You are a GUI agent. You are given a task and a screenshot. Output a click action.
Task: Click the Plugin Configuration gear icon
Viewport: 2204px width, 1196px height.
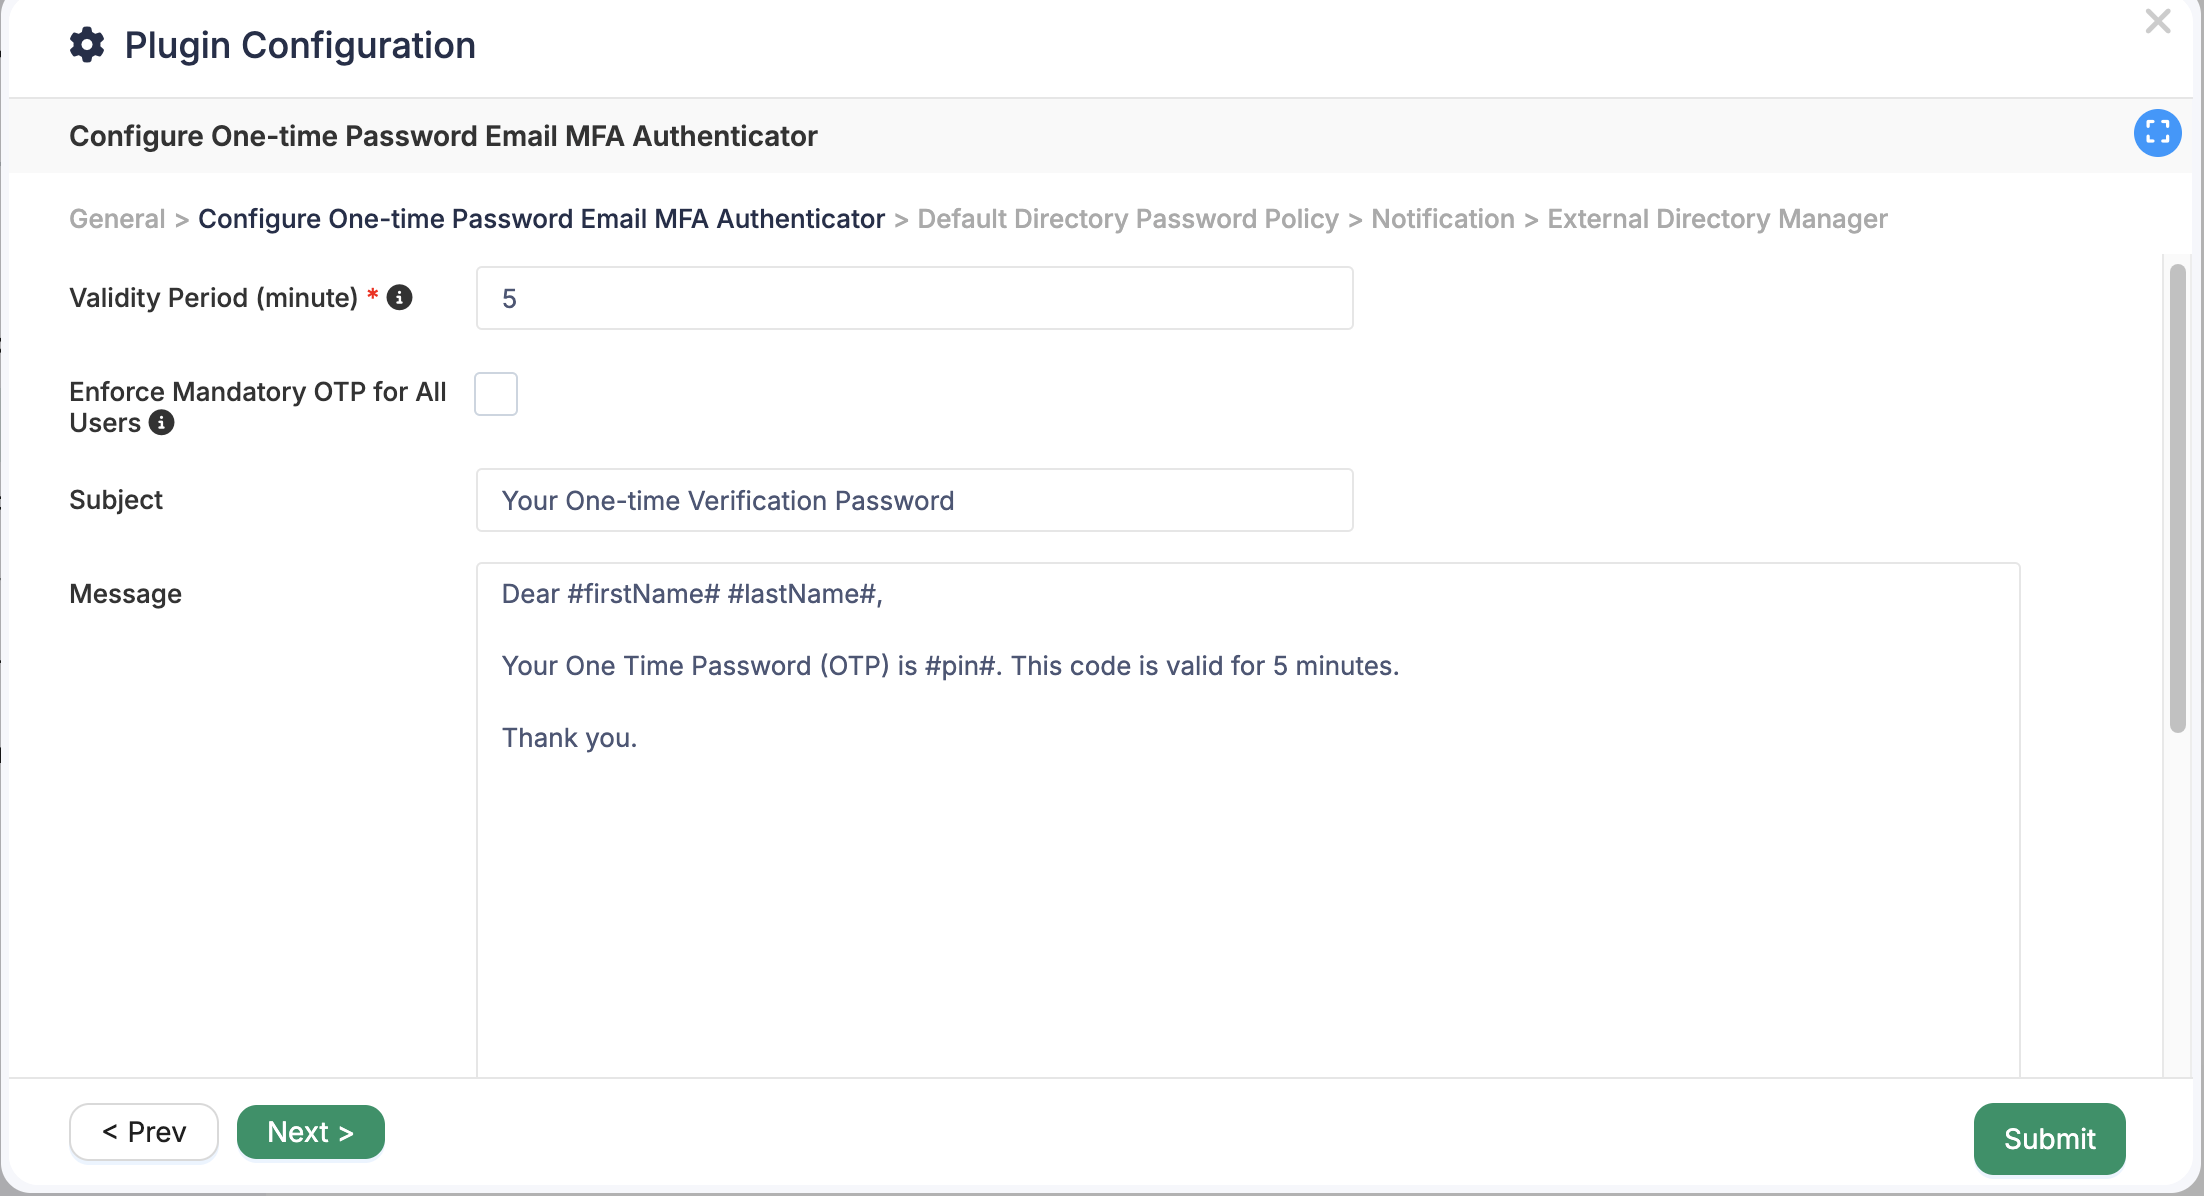coord(87,45)
